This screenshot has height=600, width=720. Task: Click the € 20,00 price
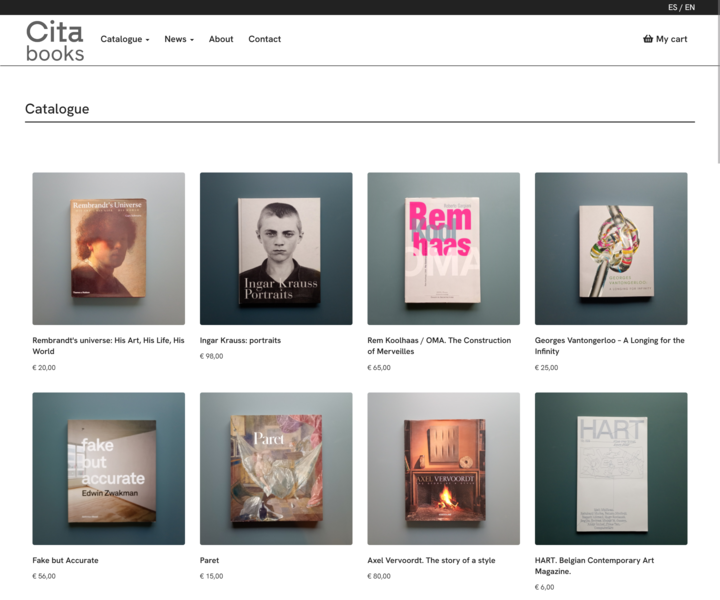pos(44,368)
